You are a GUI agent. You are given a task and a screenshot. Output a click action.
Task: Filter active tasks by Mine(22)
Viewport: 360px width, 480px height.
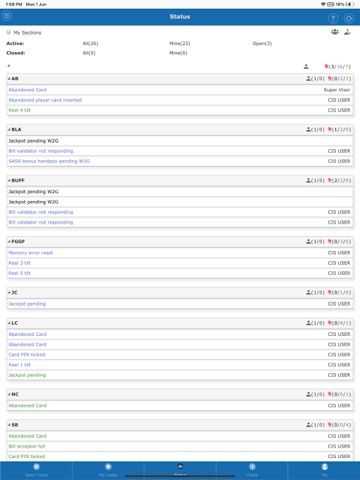click(180, 43)
